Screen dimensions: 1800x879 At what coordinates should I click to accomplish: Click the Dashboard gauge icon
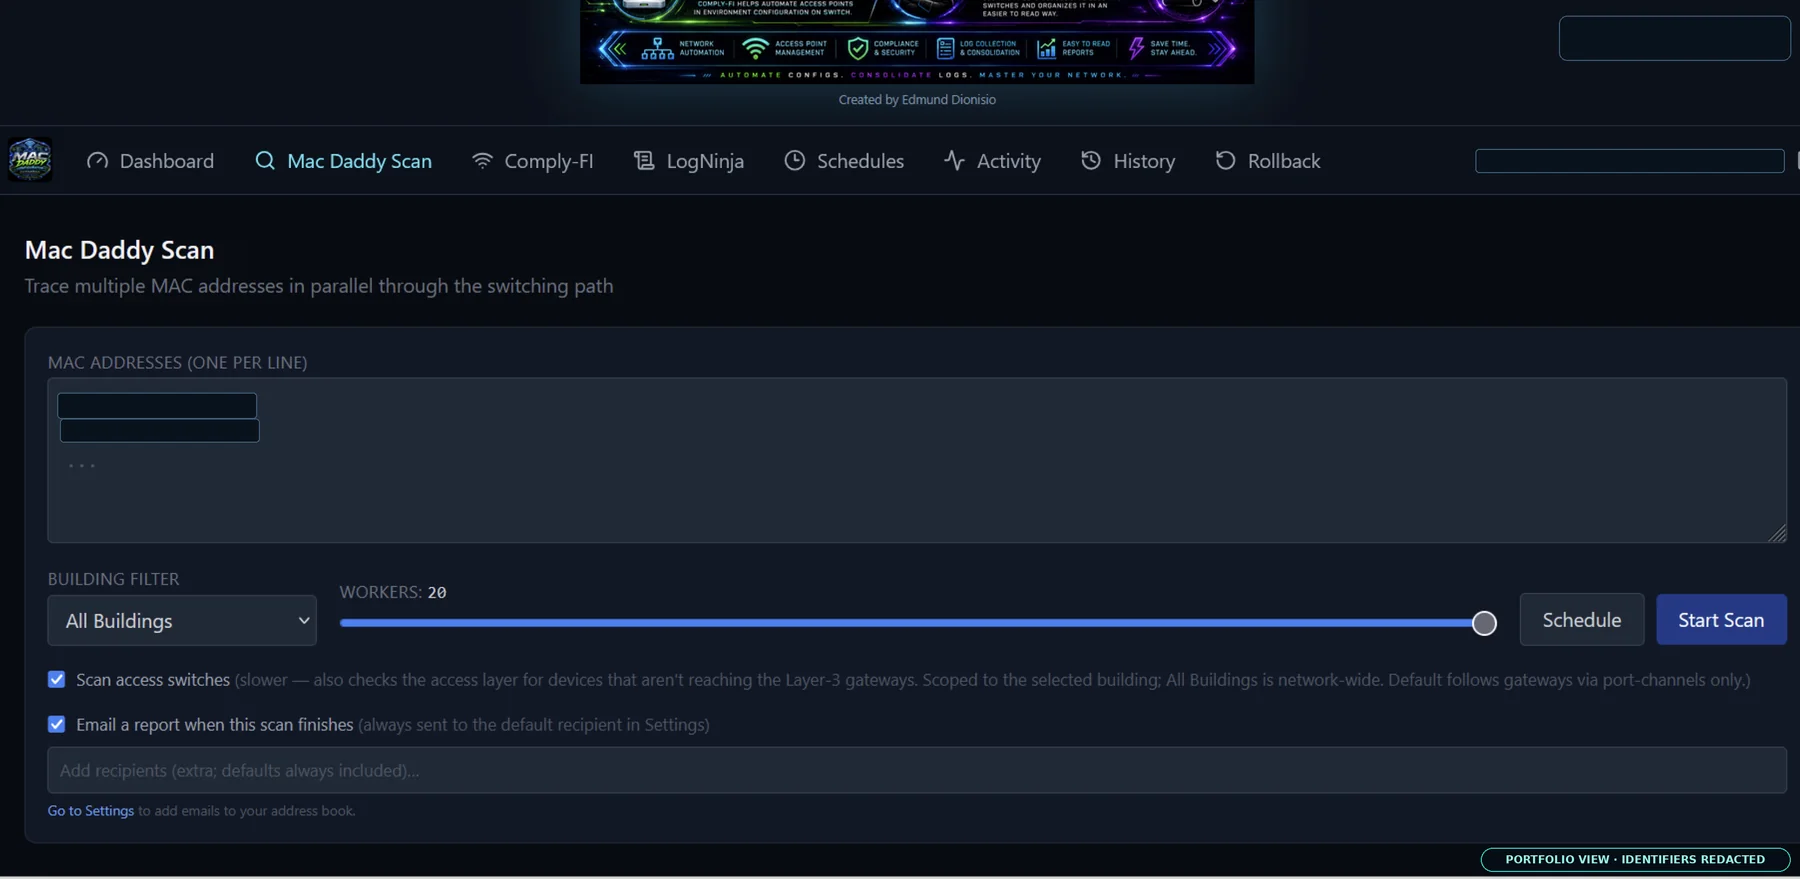coord(97,161)
